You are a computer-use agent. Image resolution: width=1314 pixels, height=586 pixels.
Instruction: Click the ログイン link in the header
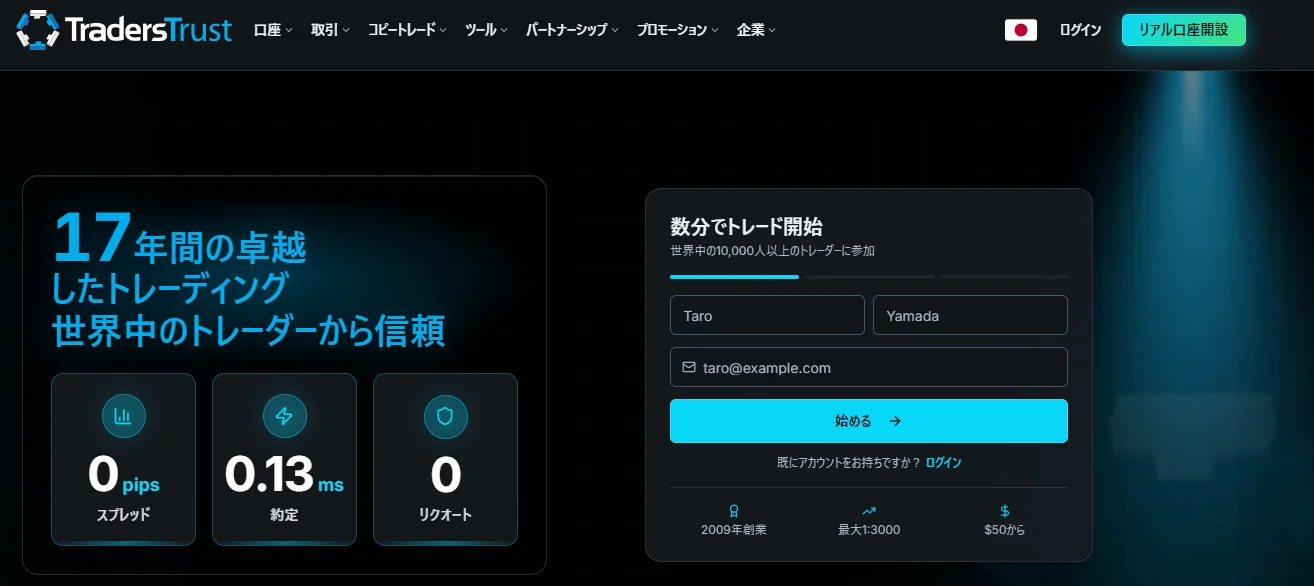pos(1080,30)
